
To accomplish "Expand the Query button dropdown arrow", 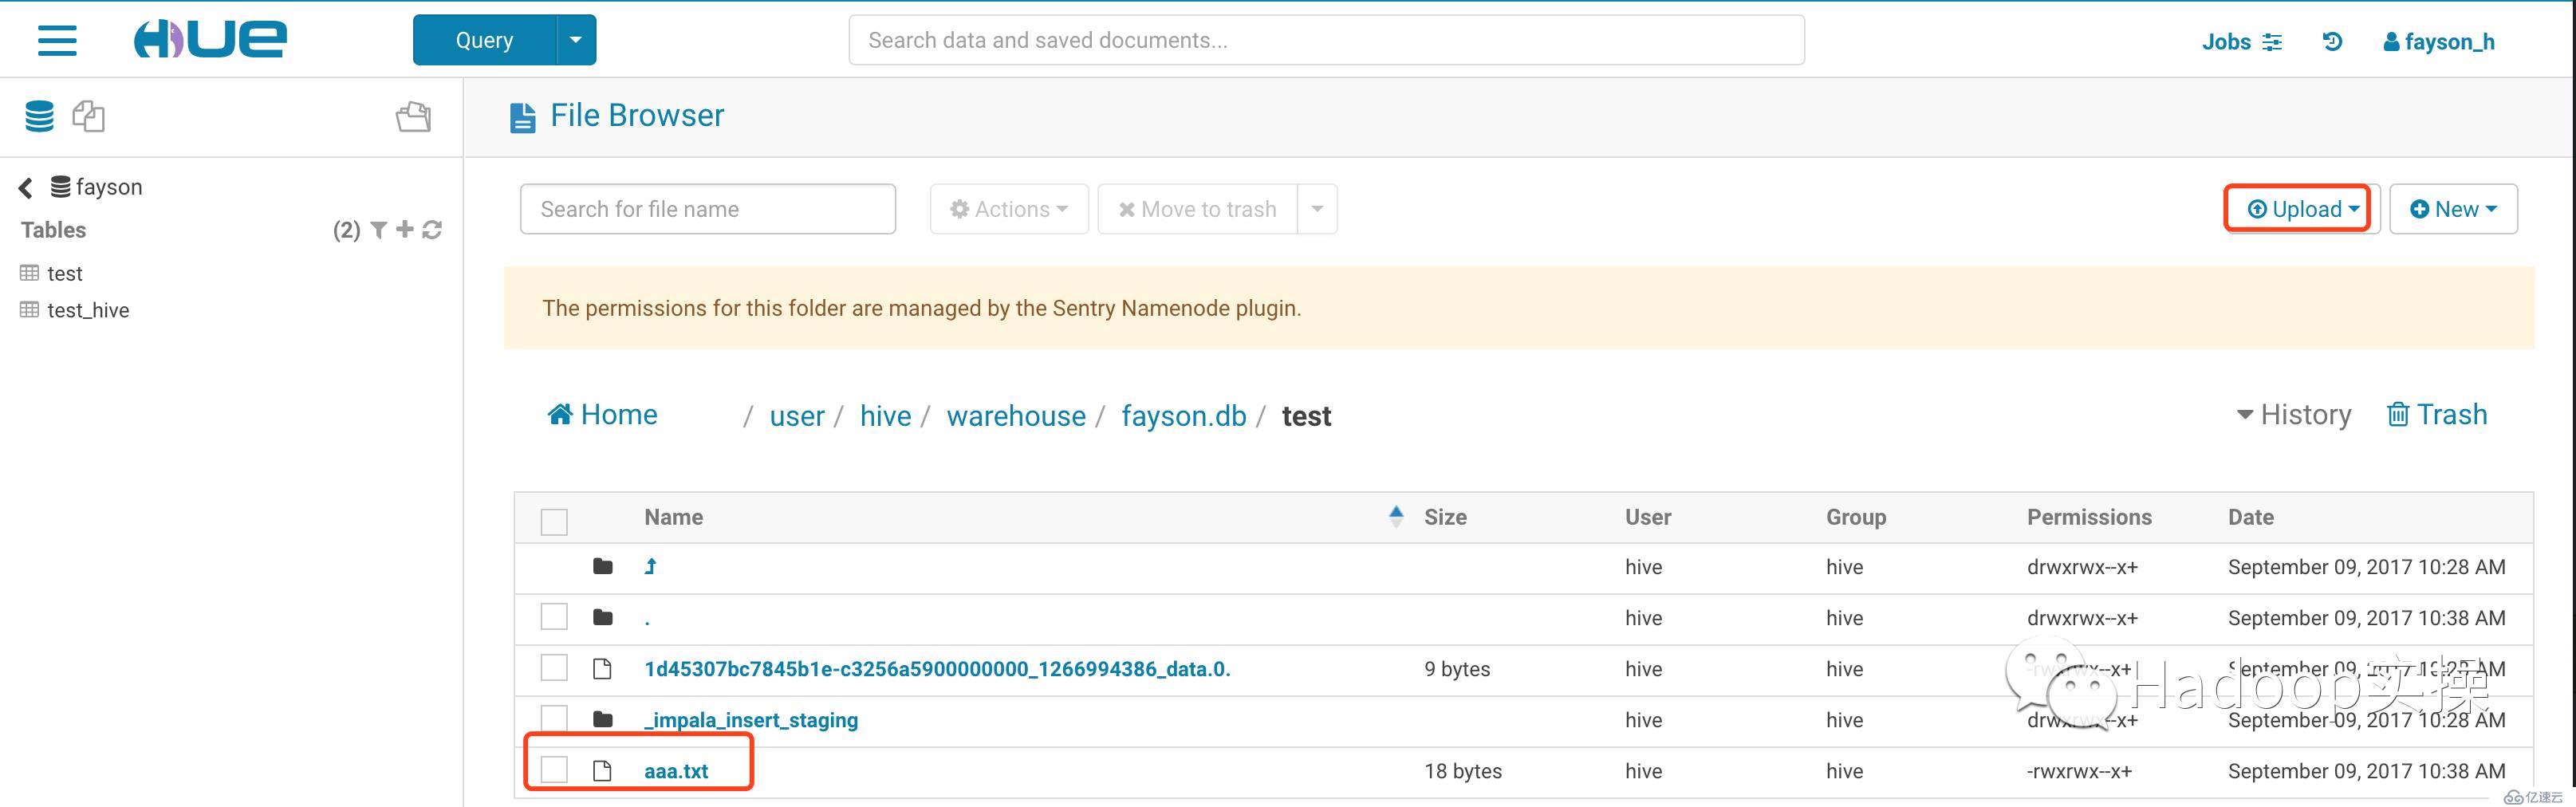I will (x=575, y=40).
